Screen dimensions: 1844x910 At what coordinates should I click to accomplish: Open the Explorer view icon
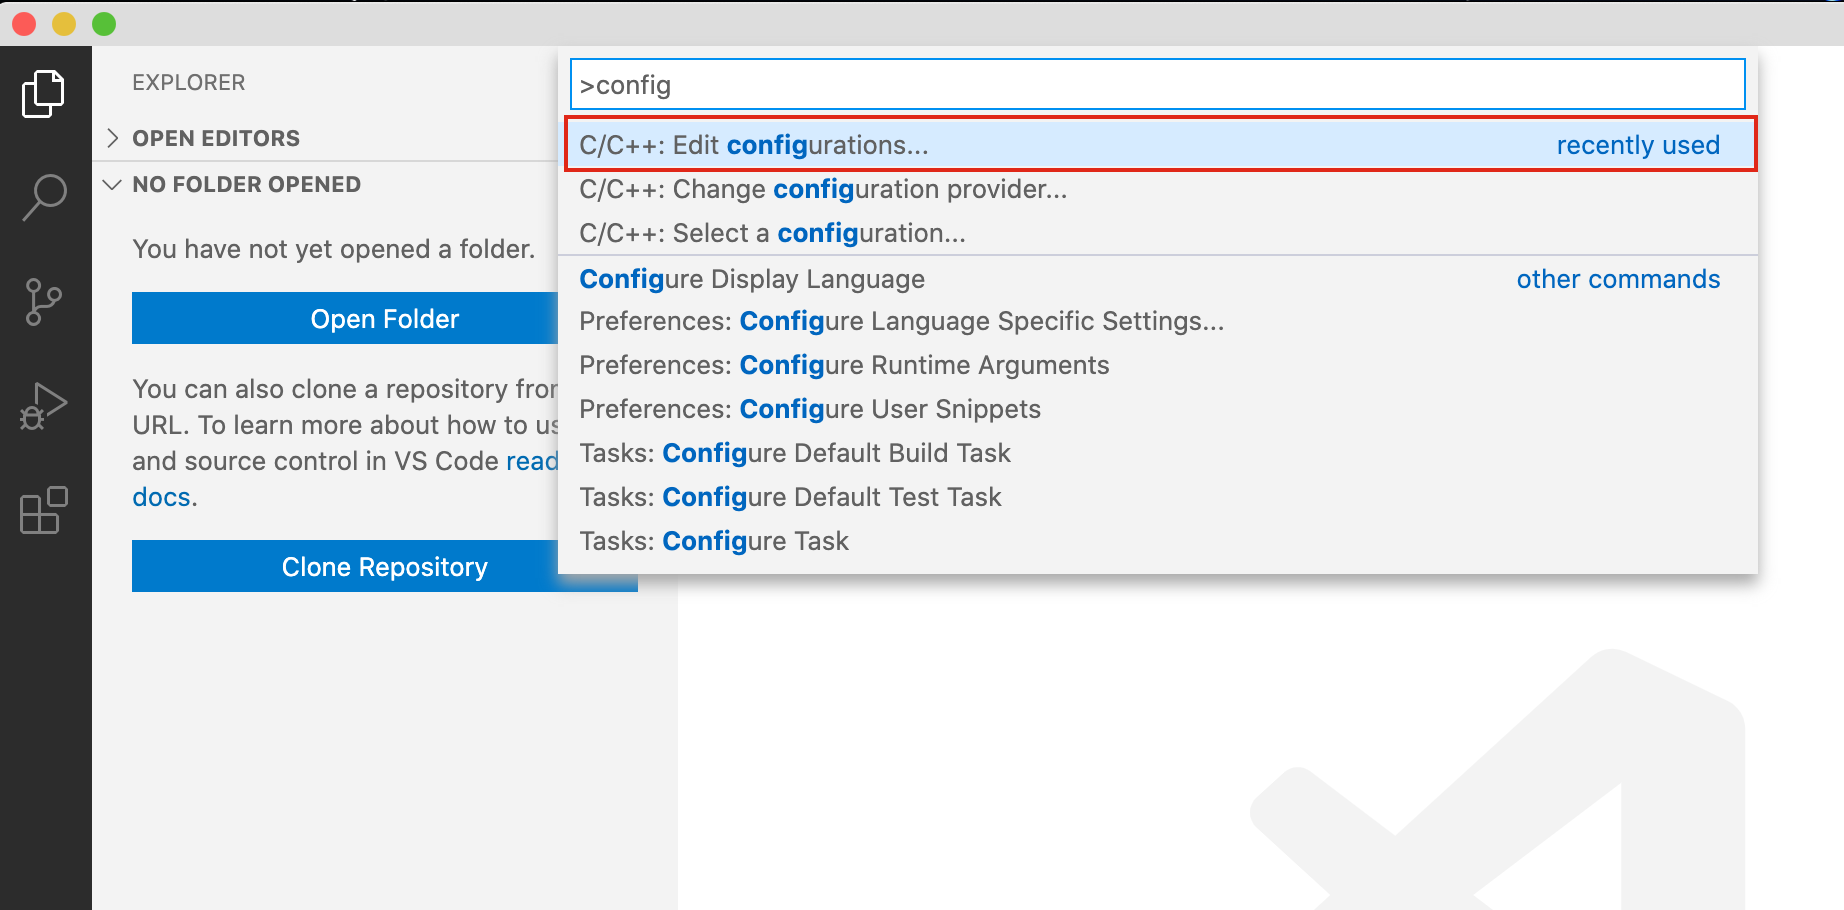coord(44,94)
